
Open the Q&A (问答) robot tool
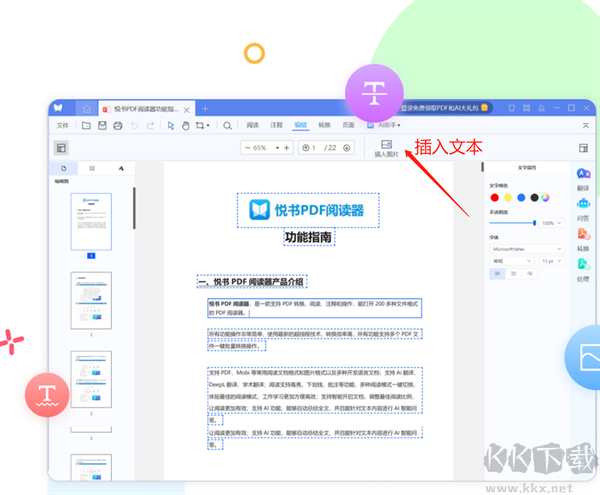(x=583, y=210)
